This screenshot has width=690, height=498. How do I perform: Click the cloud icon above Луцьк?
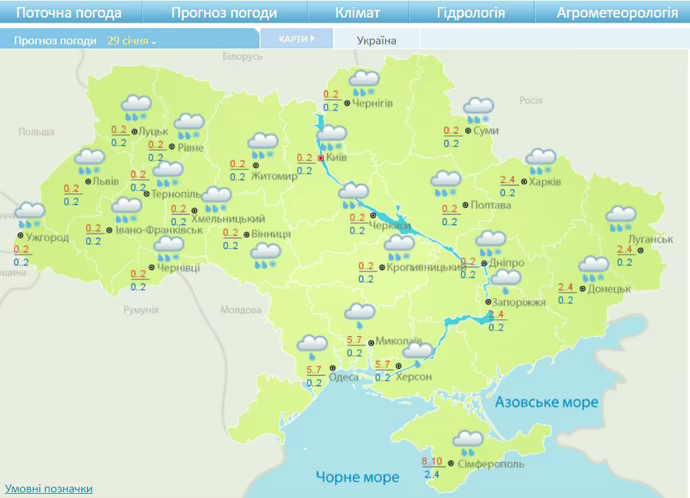[x=135, y=107]
